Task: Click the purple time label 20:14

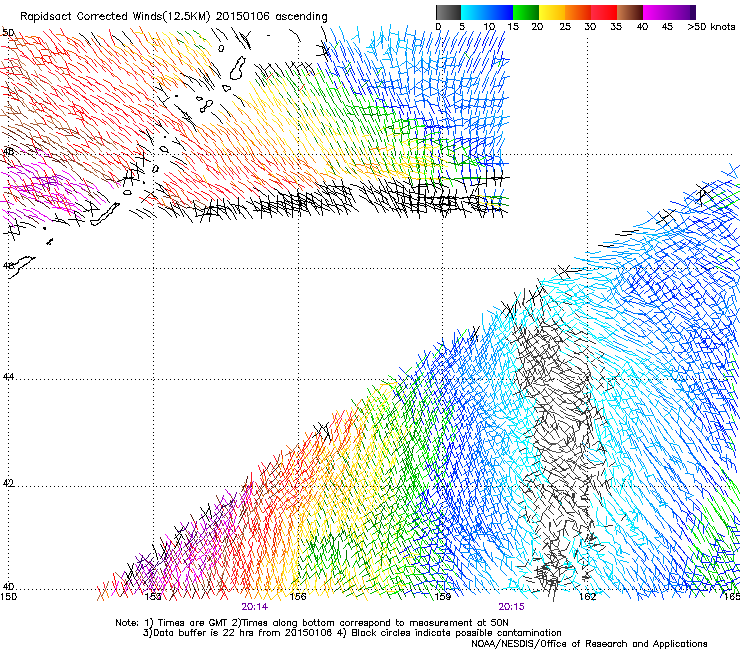Action: tap(254, 607)
